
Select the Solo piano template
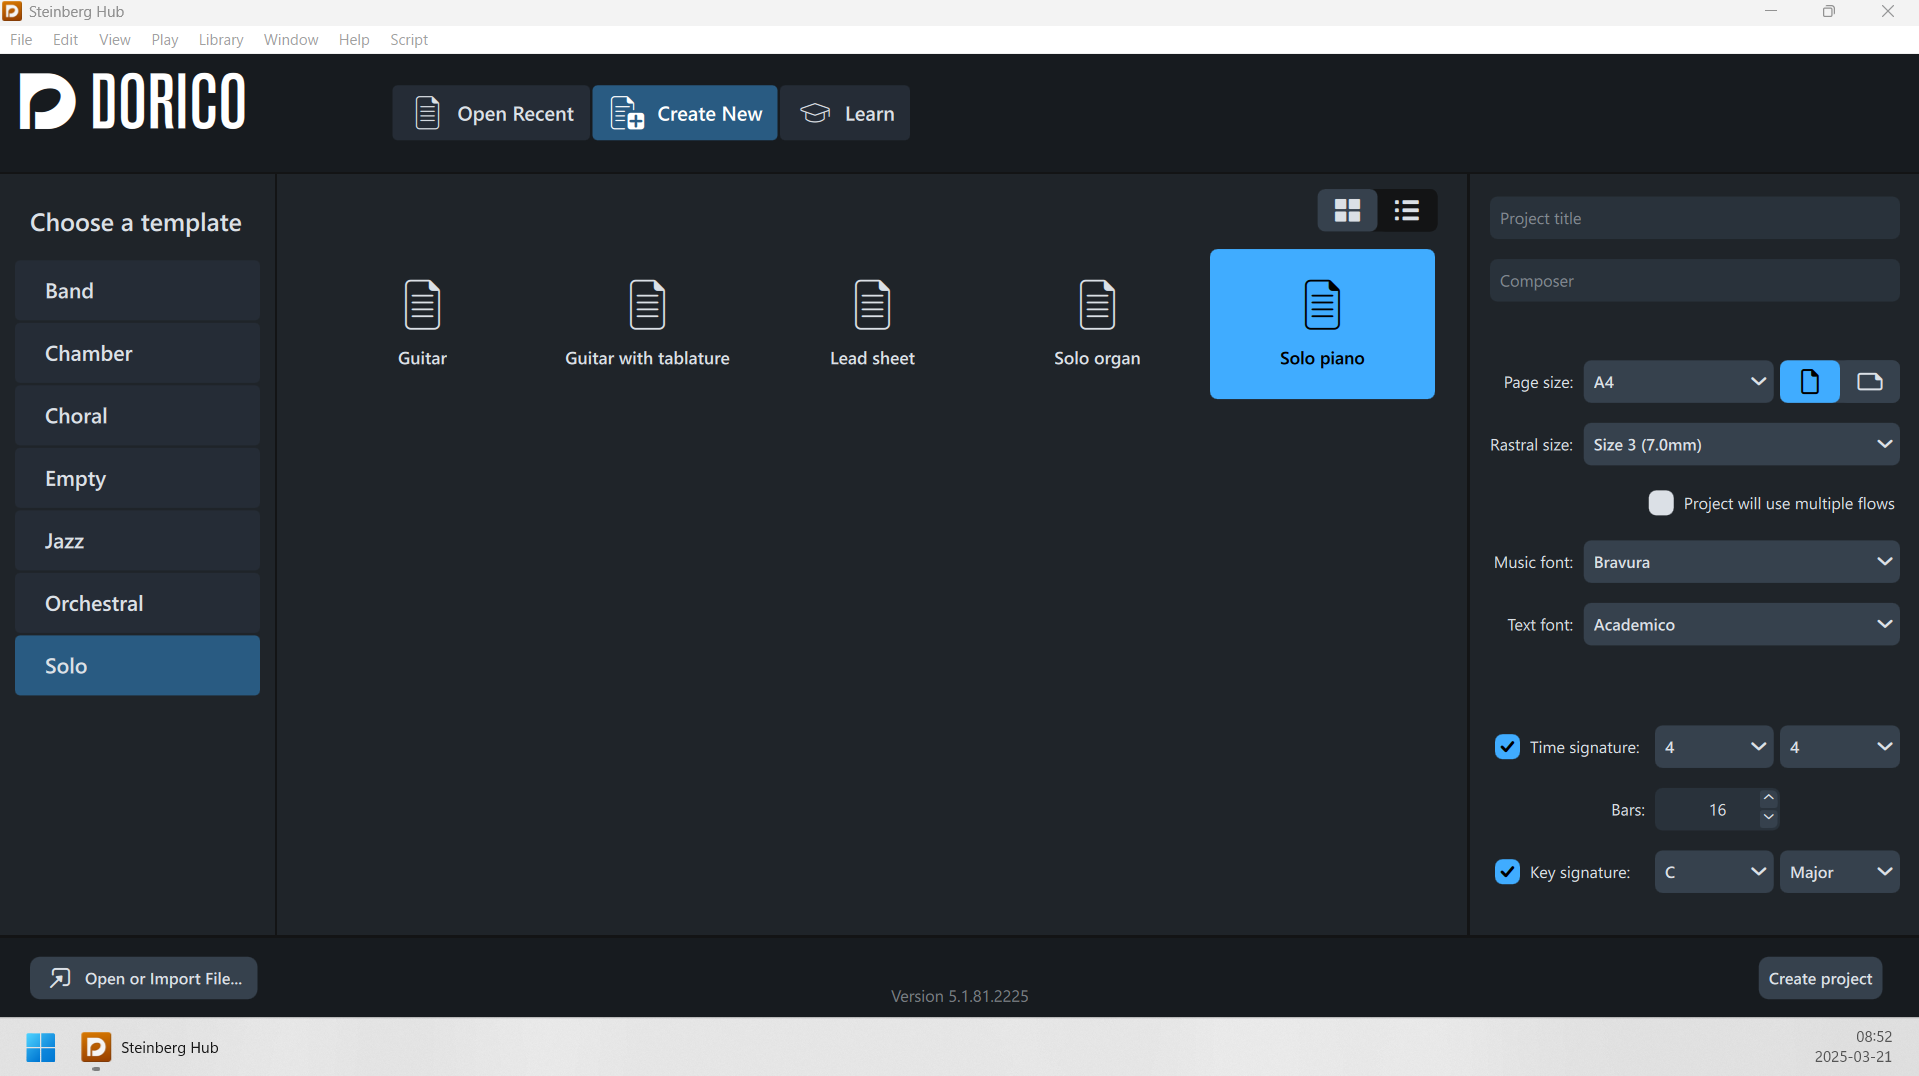pyautogui.click(x=1322, y=324)
